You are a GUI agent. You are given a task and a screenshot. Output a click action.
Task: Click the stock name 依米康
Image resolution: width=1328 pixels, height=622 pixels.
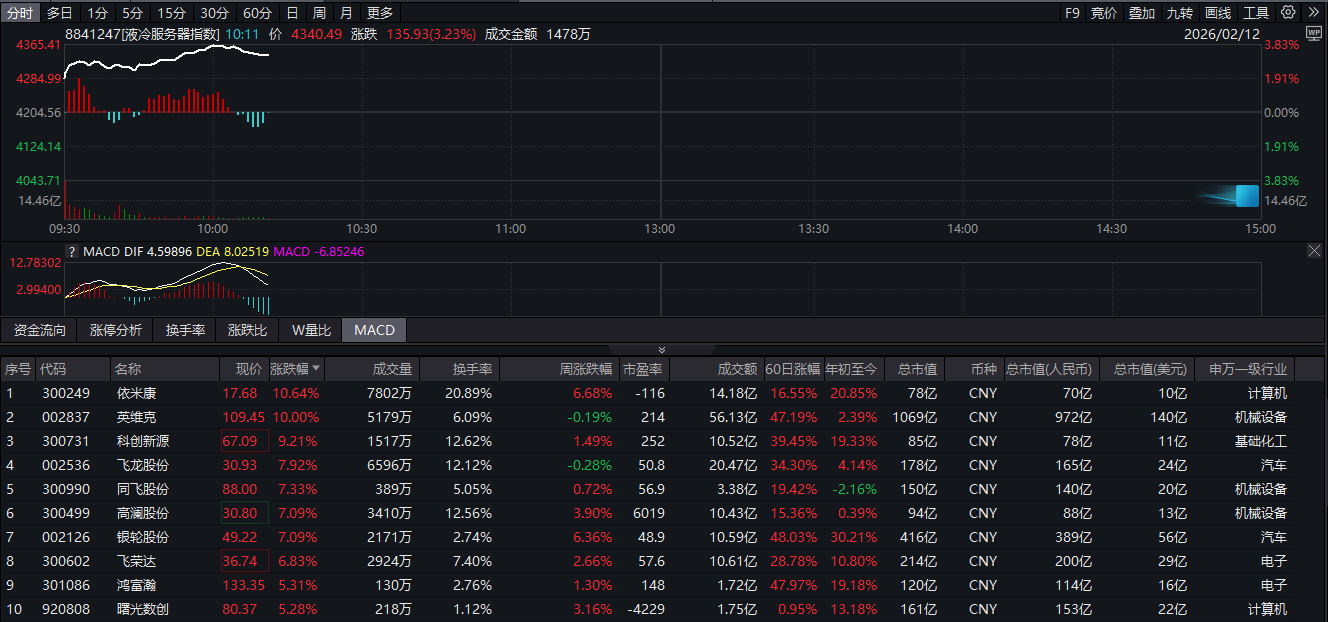tap(138, 393)
